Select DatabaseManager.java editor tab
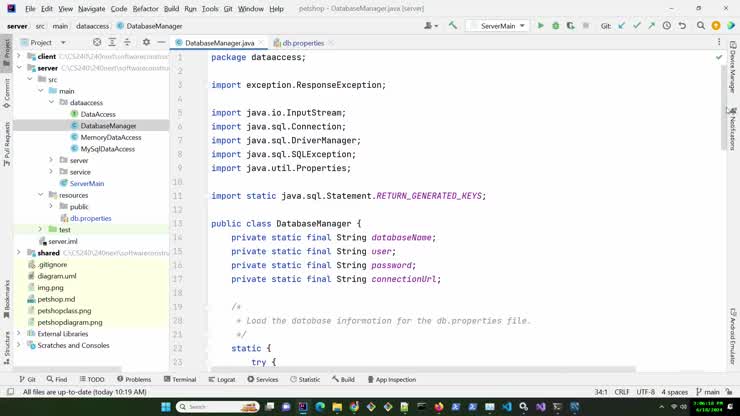The width and height of the screenshot is (740, 416). pos(219,43)
